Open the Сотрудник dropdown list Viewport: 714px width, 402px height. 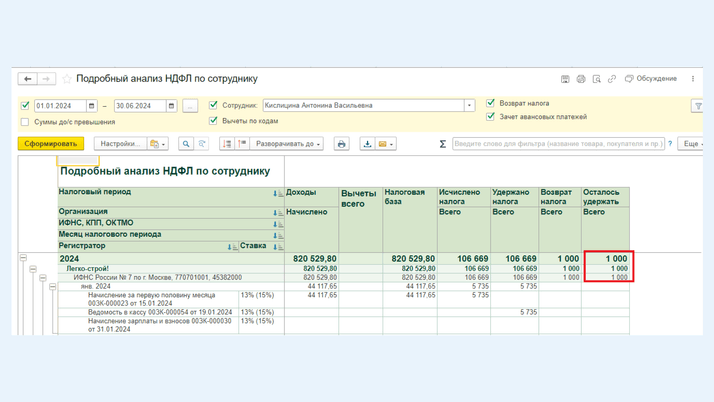(x=469, y=106)
